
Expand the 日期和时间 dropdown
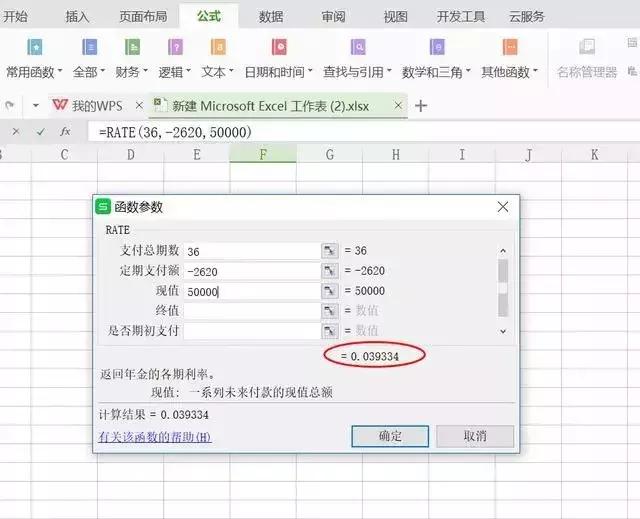point(310,71)
